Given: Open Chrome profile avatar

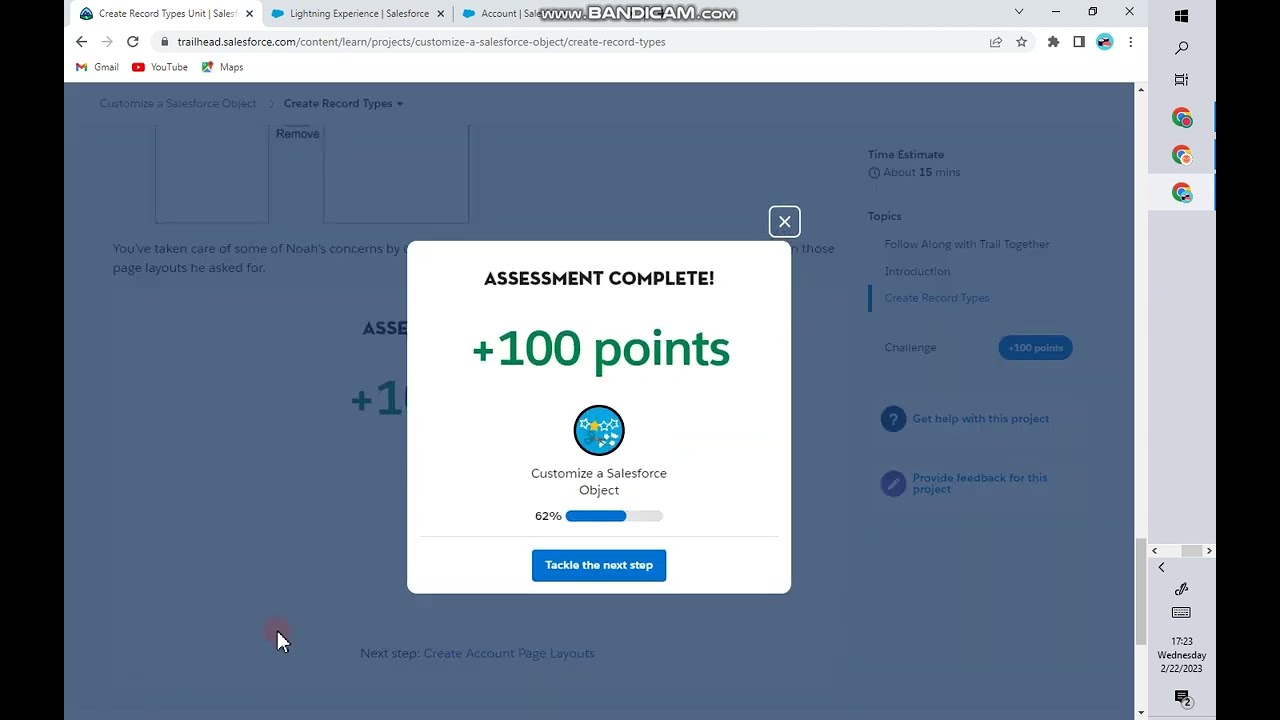Looking at the screenshot, I should coord(1104,42).
